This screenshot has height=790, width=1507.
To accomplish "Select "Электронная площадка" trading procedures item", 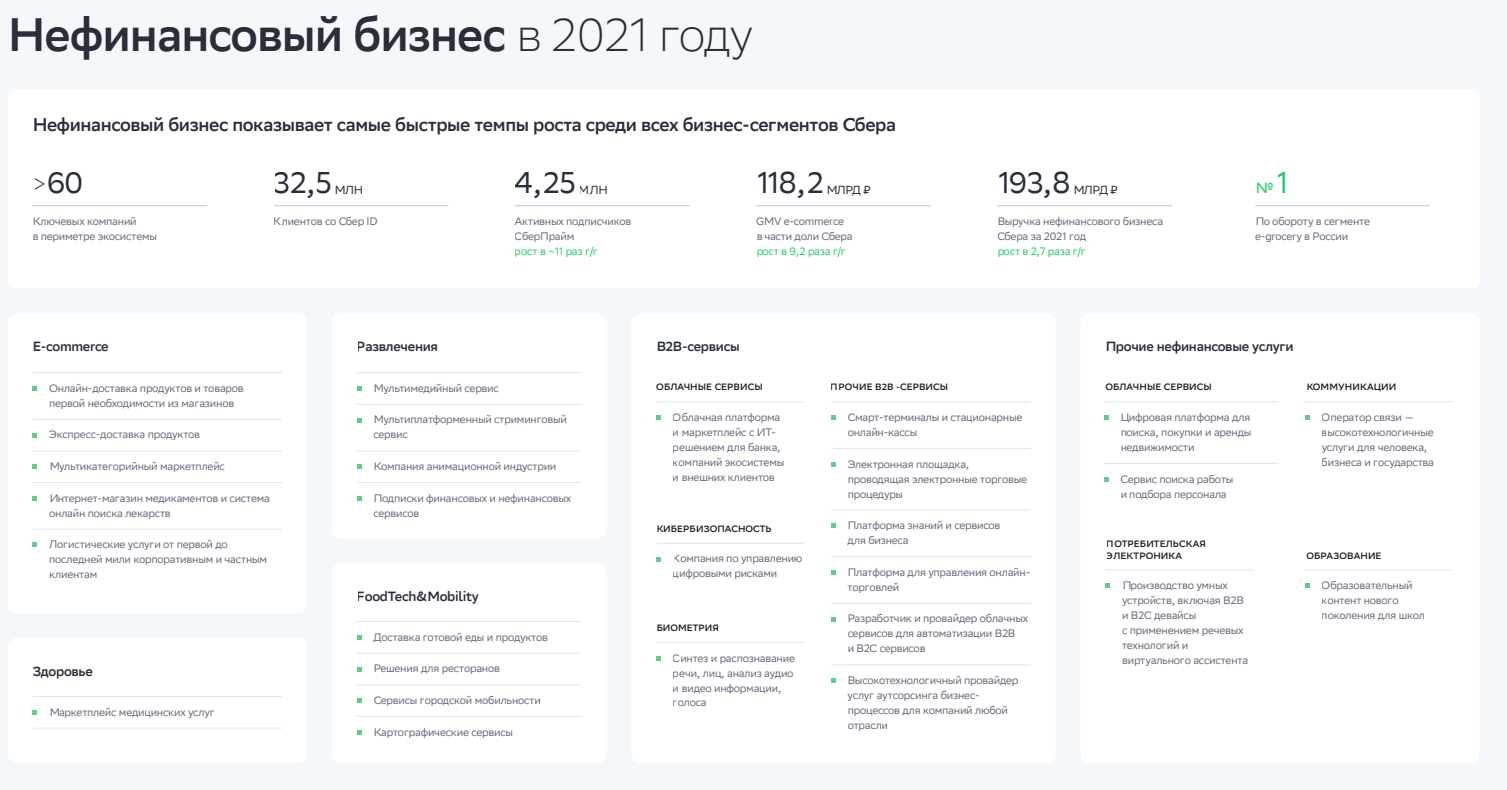I will [x=936, y=479].
